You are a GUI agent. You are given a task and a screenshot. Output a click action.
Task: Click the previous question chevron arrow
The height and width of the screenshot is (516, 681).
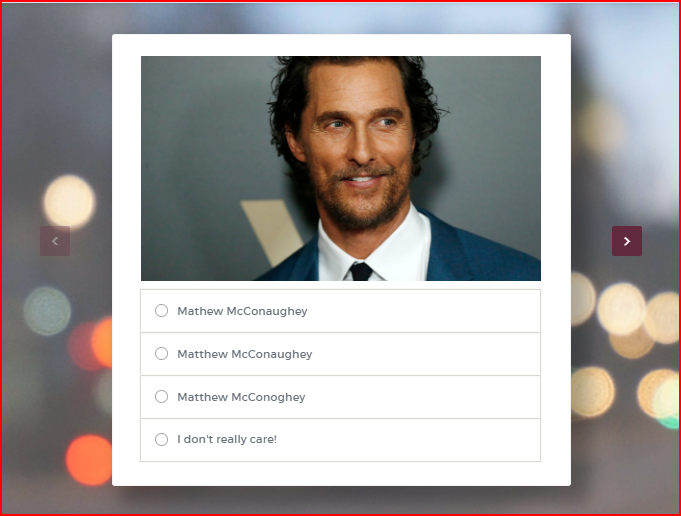(x=55, y=241)
